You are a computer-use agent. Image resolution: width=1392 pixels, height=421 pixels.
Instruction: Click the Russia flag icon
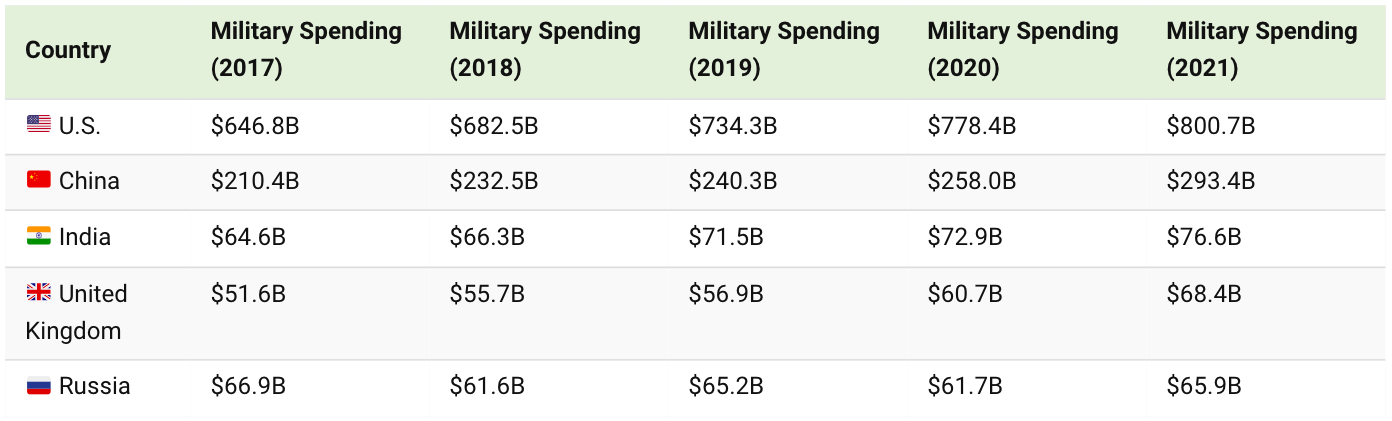point(38,386)
